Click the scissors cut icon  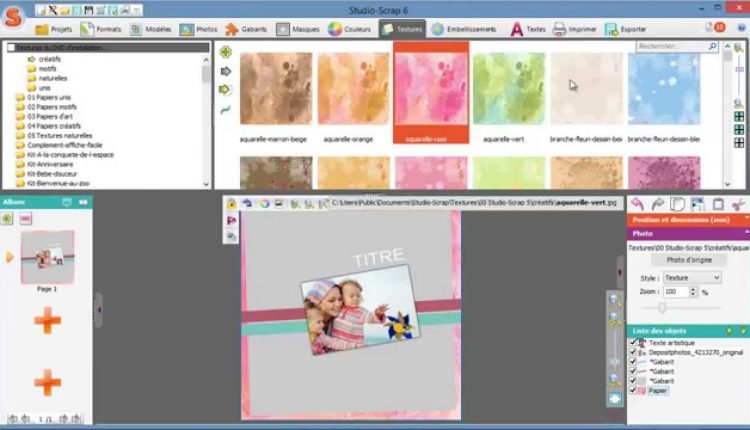738,204
